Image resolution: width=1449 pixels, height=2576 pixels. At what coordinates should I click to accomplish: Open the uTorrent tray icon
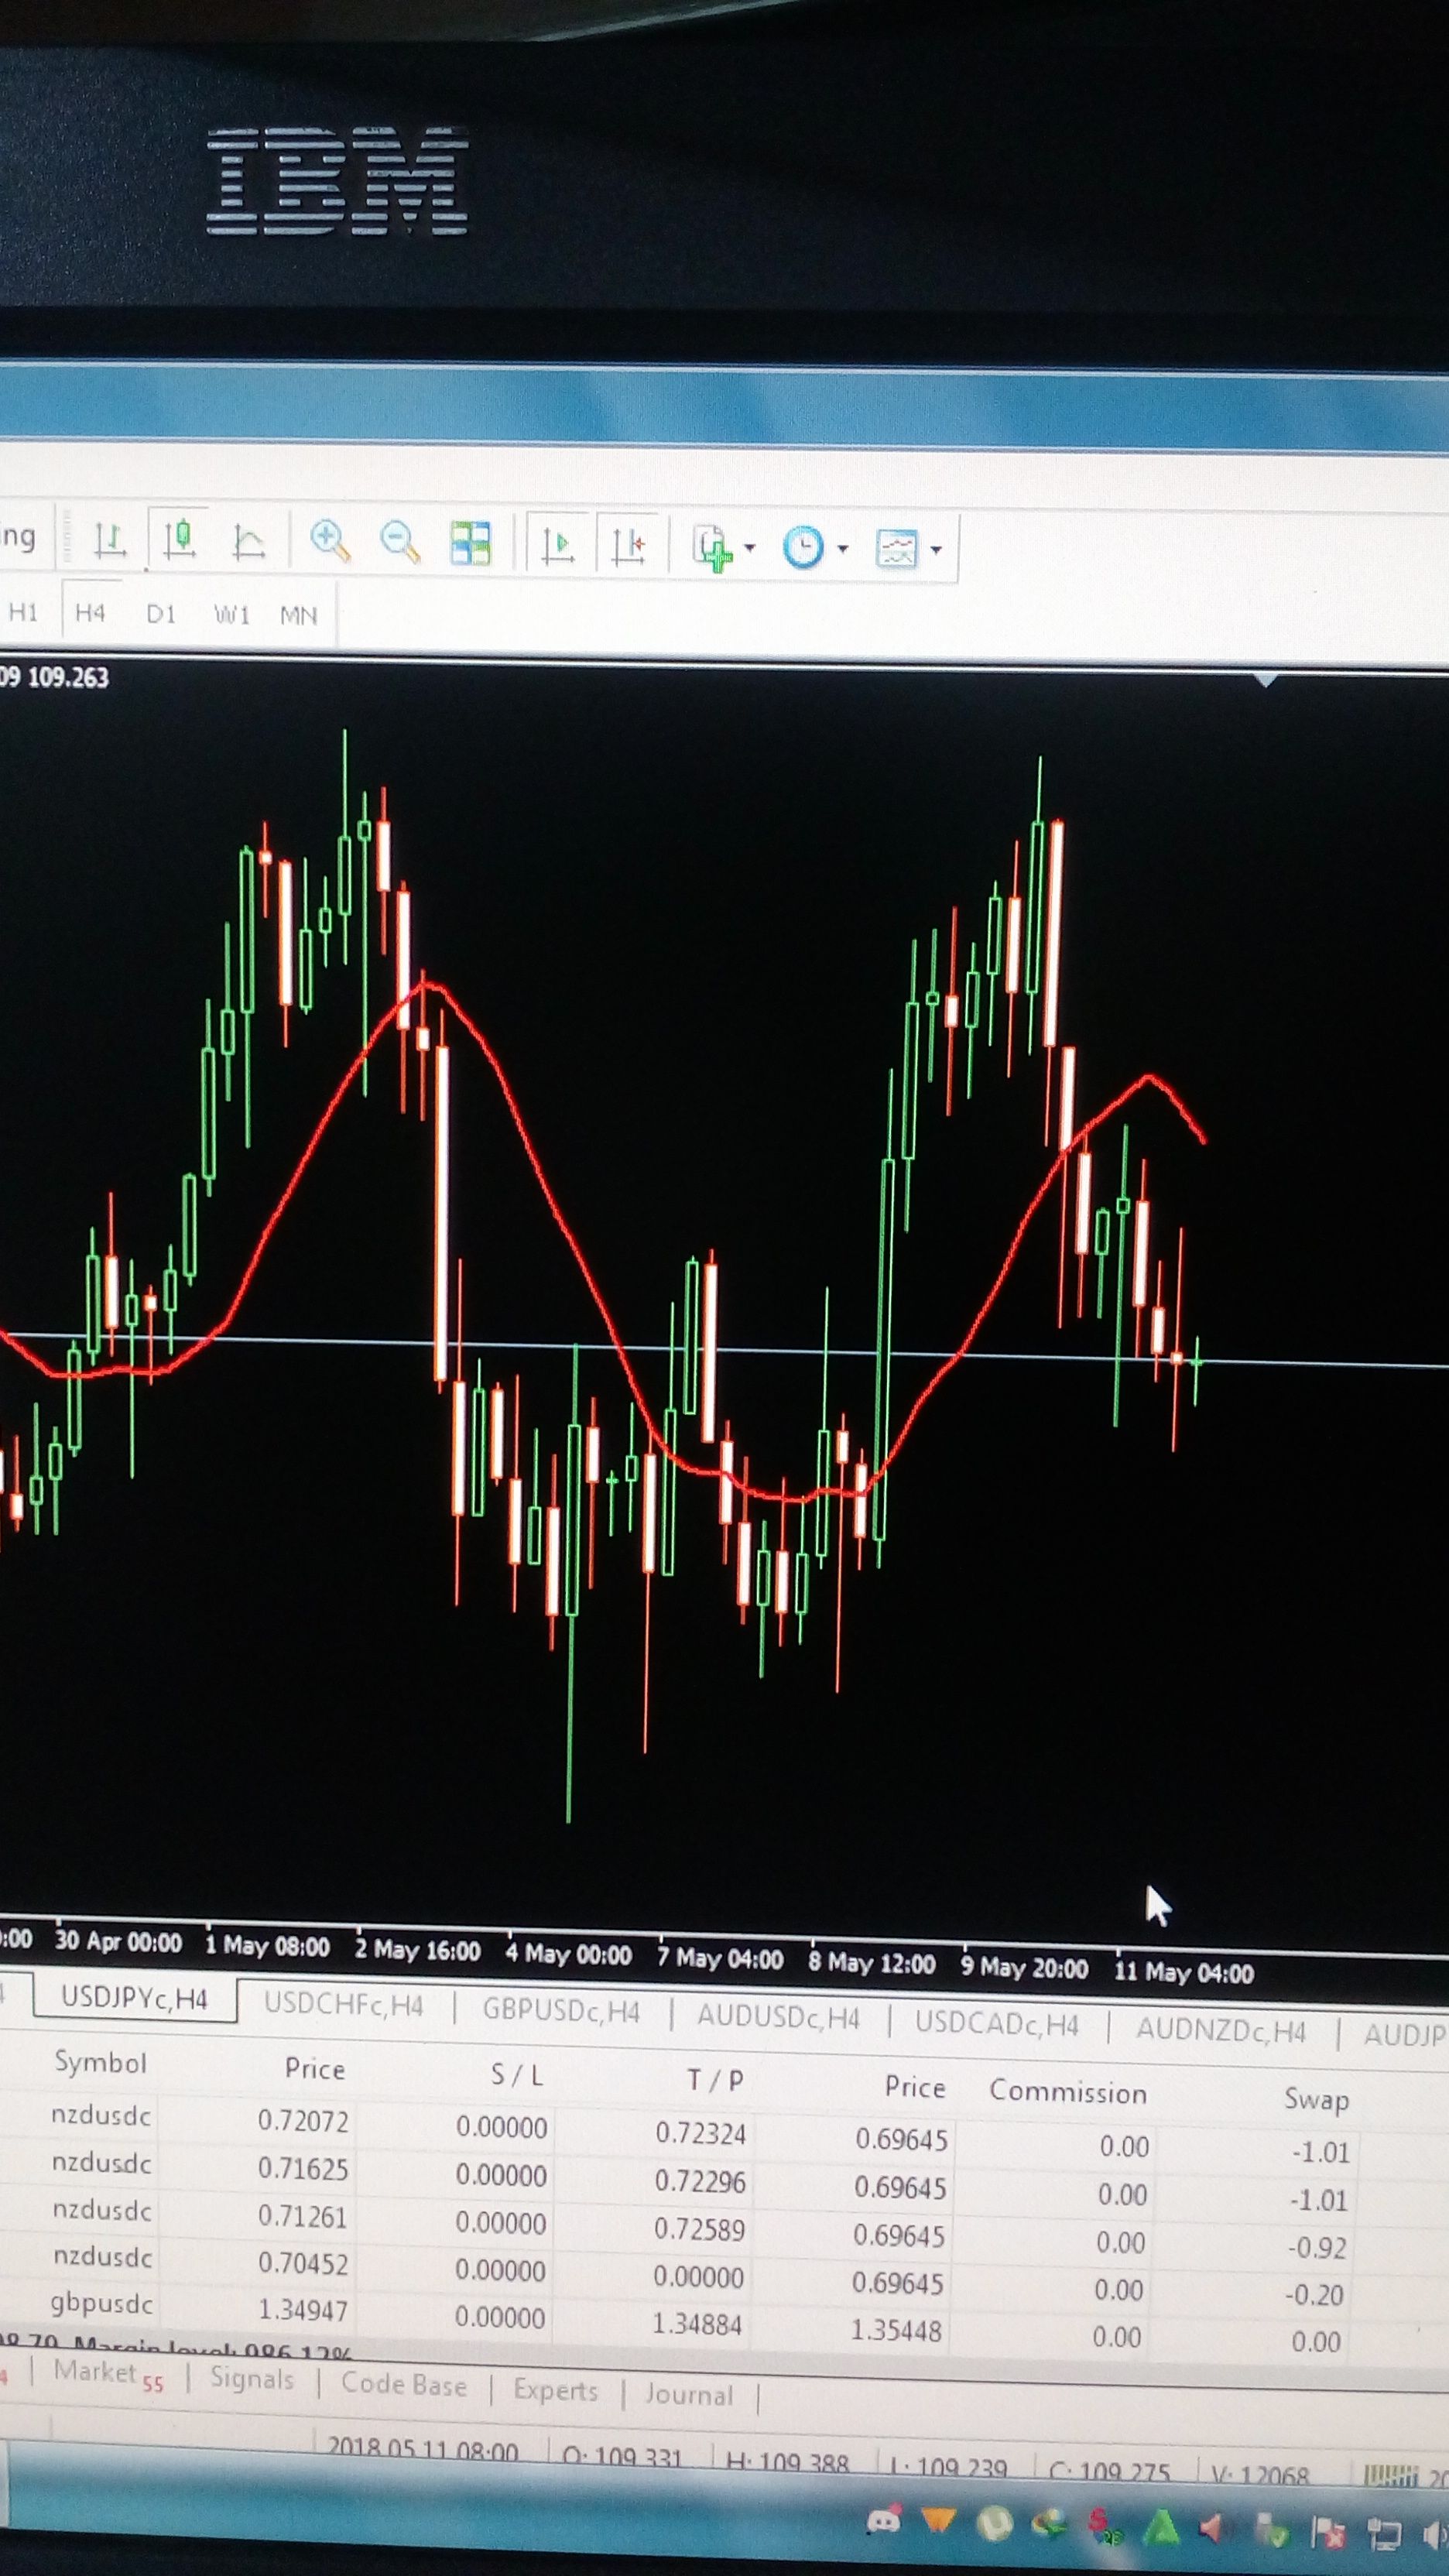point(994,2522)
